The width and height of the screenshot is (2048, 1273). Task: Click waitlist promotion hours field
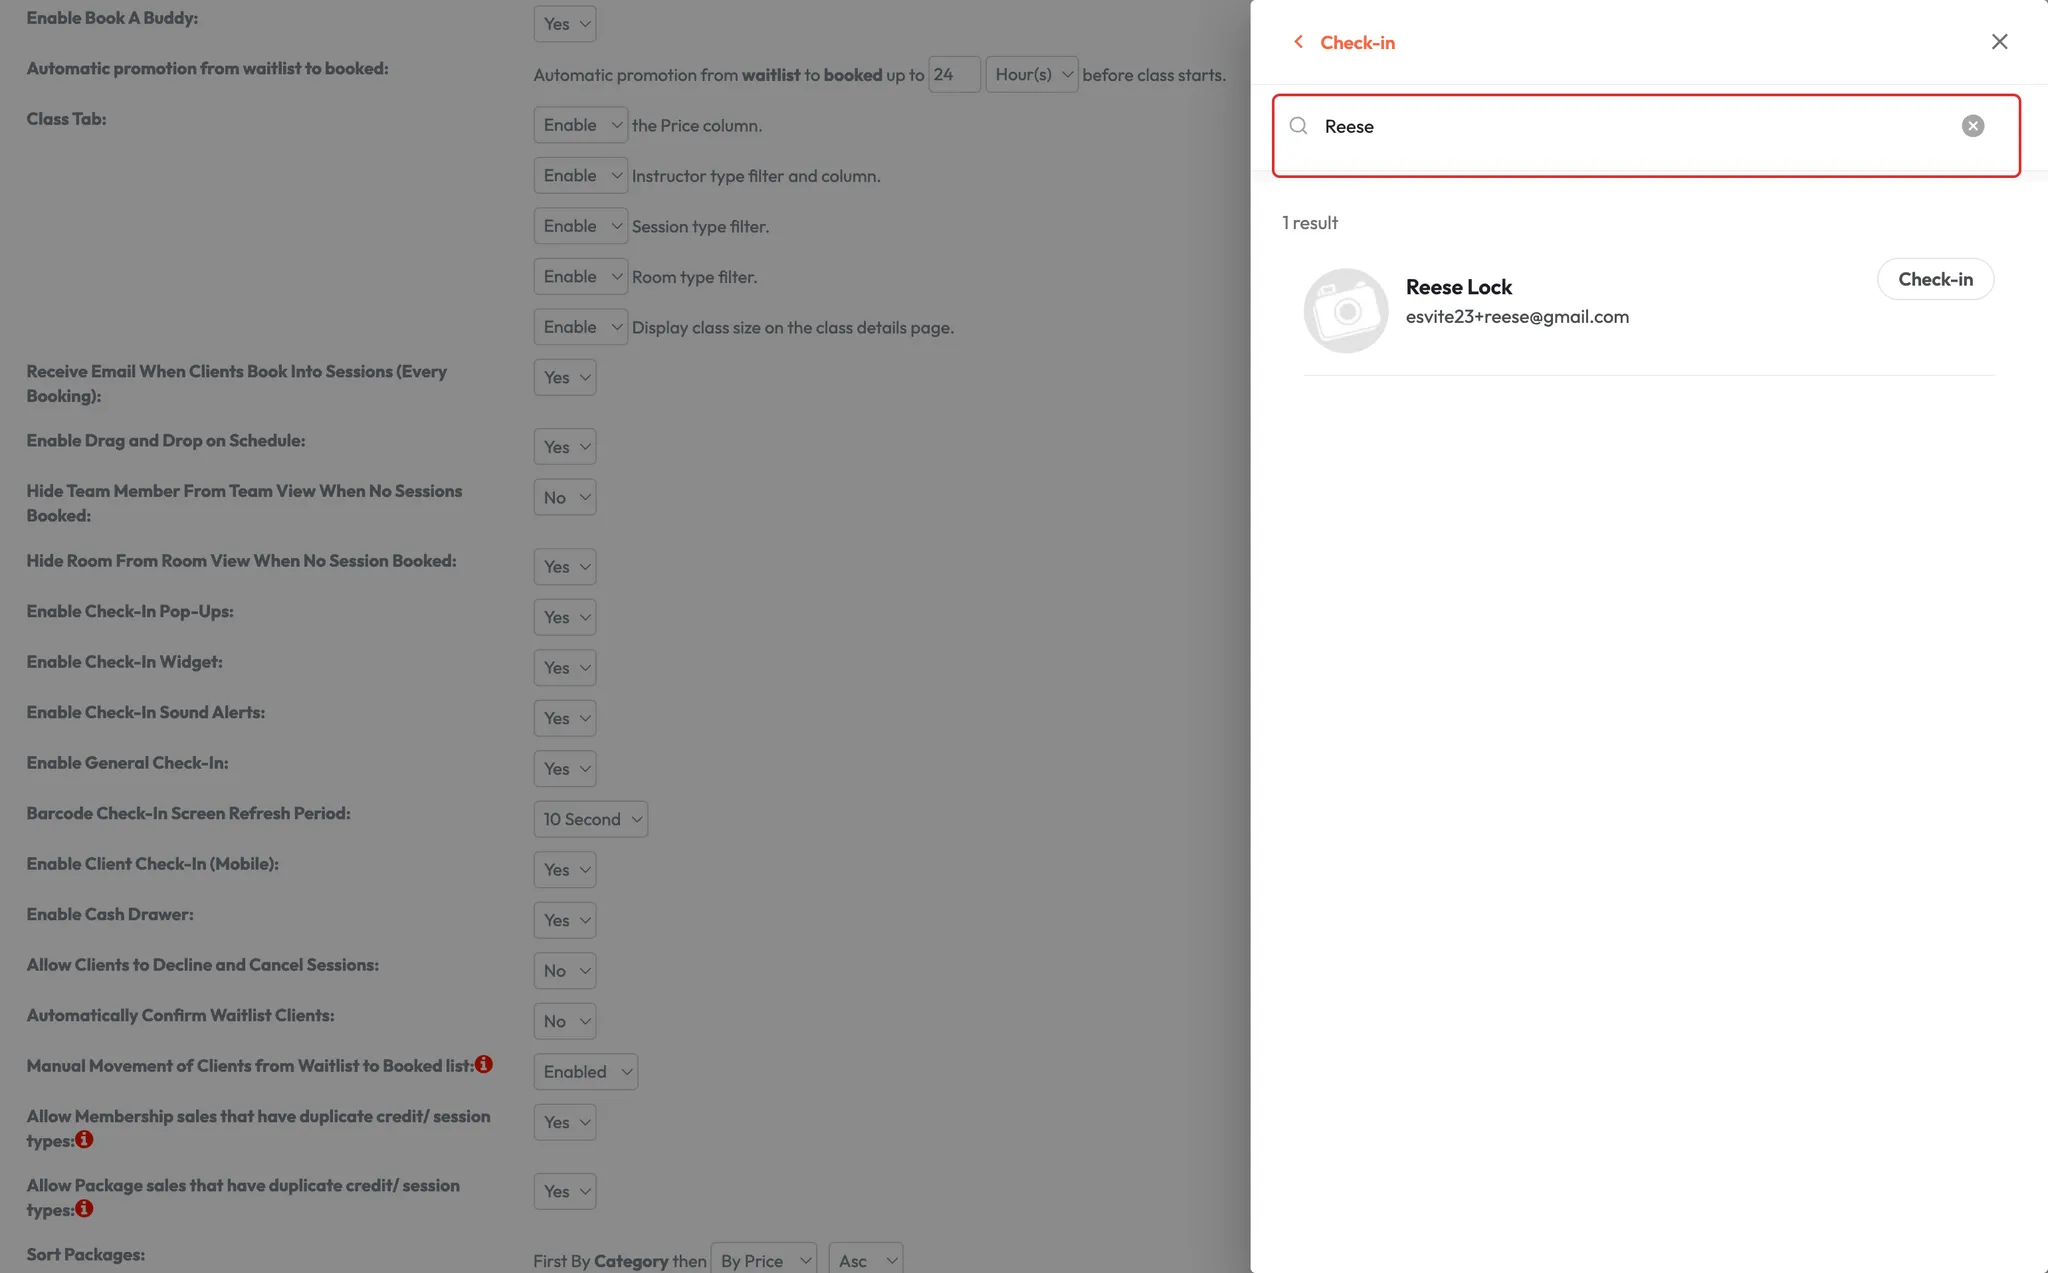pos(953,75)
